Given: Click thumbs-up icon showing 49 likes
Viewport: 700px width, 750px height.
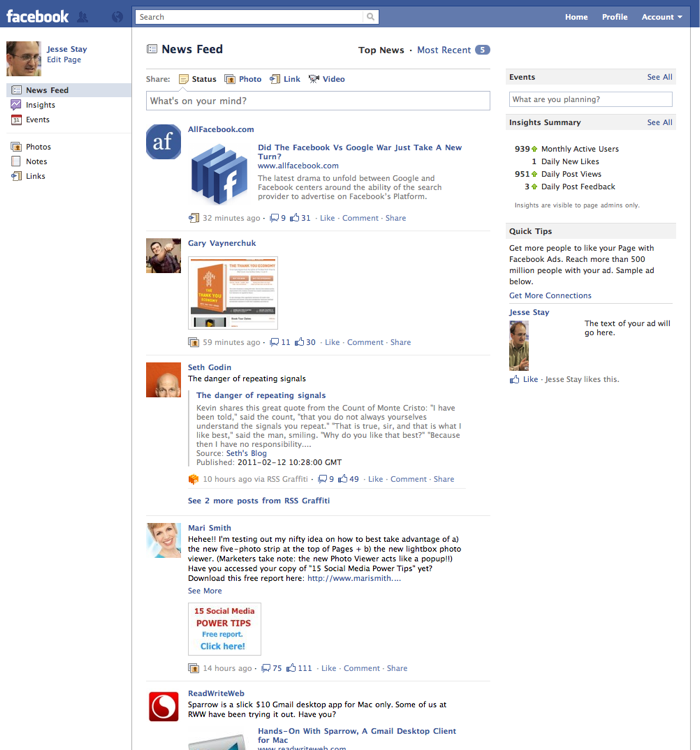Looking at the screenshot, I should (x=343, y=479).
